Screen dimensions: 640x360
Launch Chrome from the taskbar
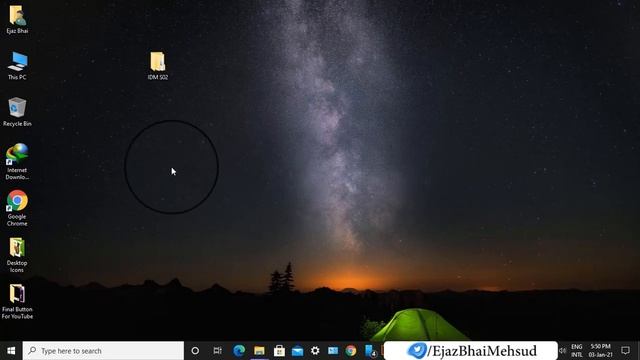351,351
